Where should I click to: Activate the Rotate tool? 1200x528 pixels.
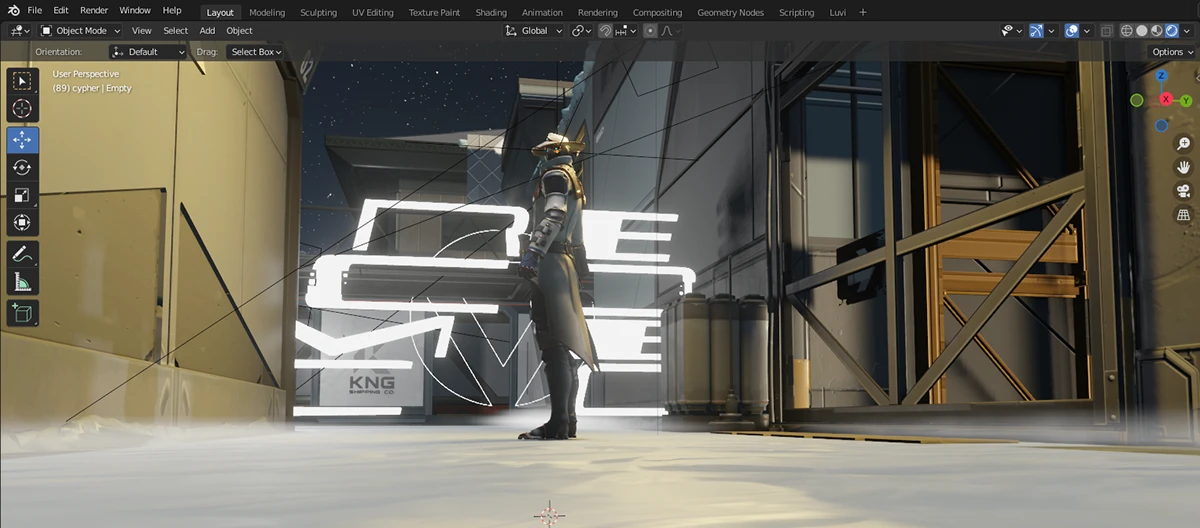pyautogui.click(x=22, y=168)
